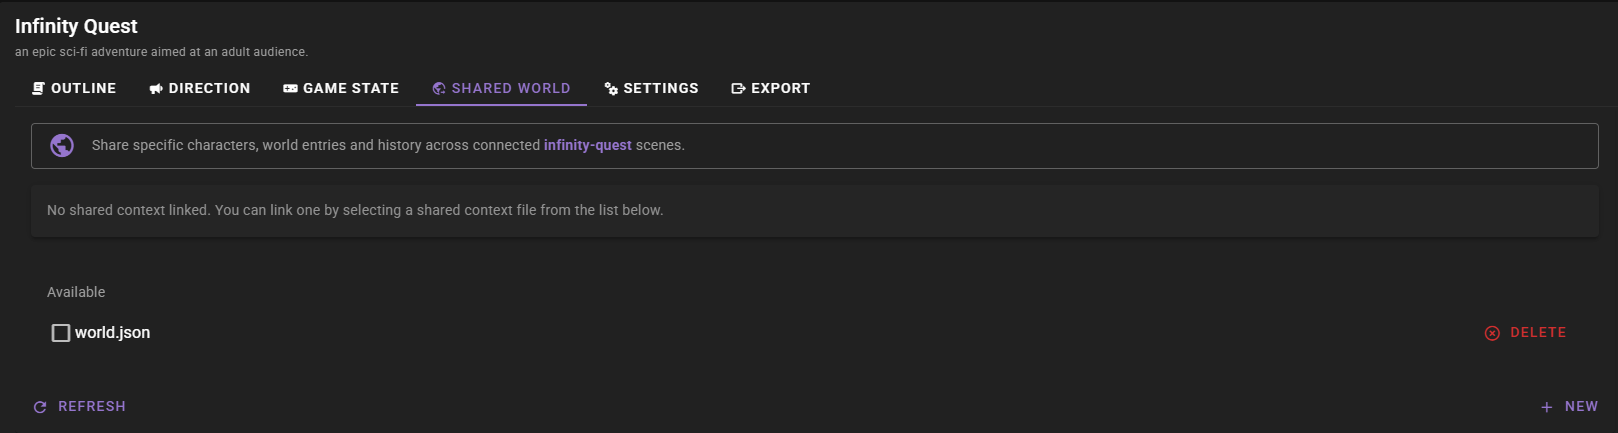Image resolution: width=1618 pixels, height=433 pixels.
Task: Tick the world.json checkbox
Action: [x=61, y=333]
